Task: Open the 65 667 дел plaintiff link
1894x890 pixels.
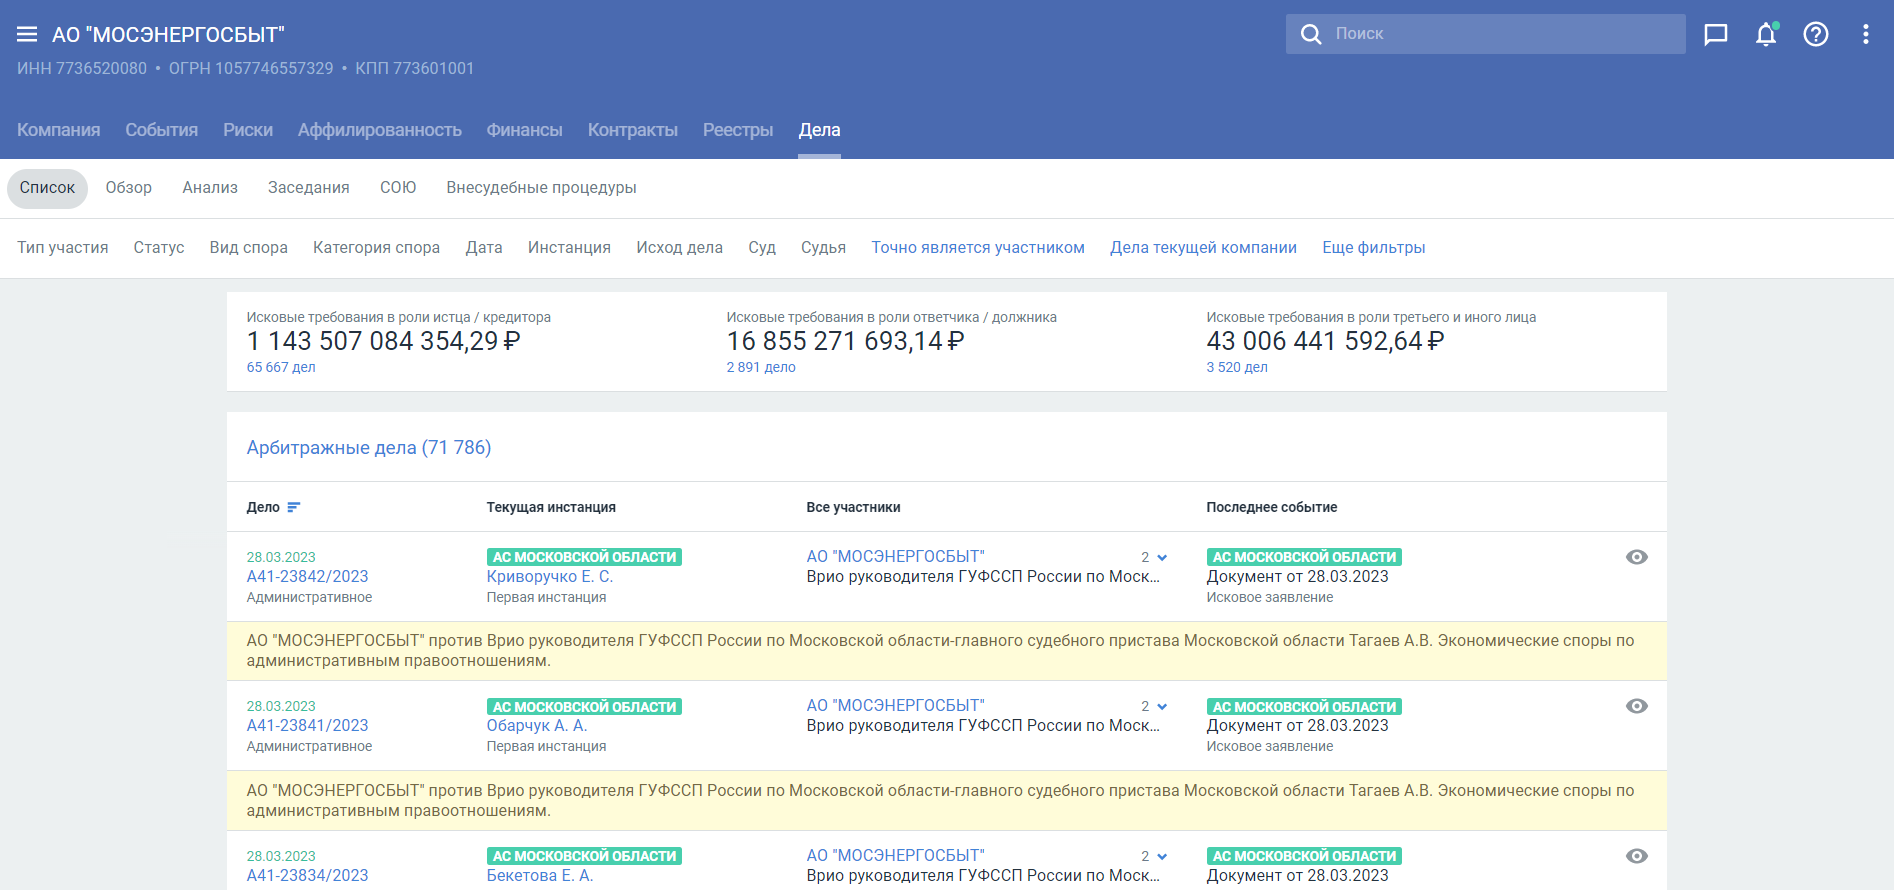Action: (x=281, y=367)
